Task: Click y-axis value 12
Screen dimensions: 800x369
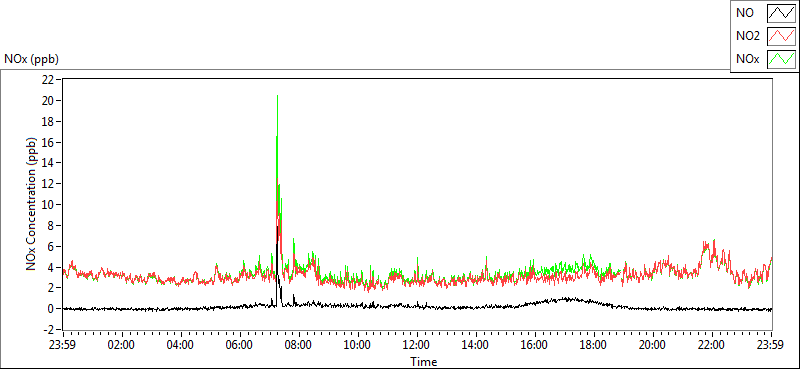Action: 48,184
